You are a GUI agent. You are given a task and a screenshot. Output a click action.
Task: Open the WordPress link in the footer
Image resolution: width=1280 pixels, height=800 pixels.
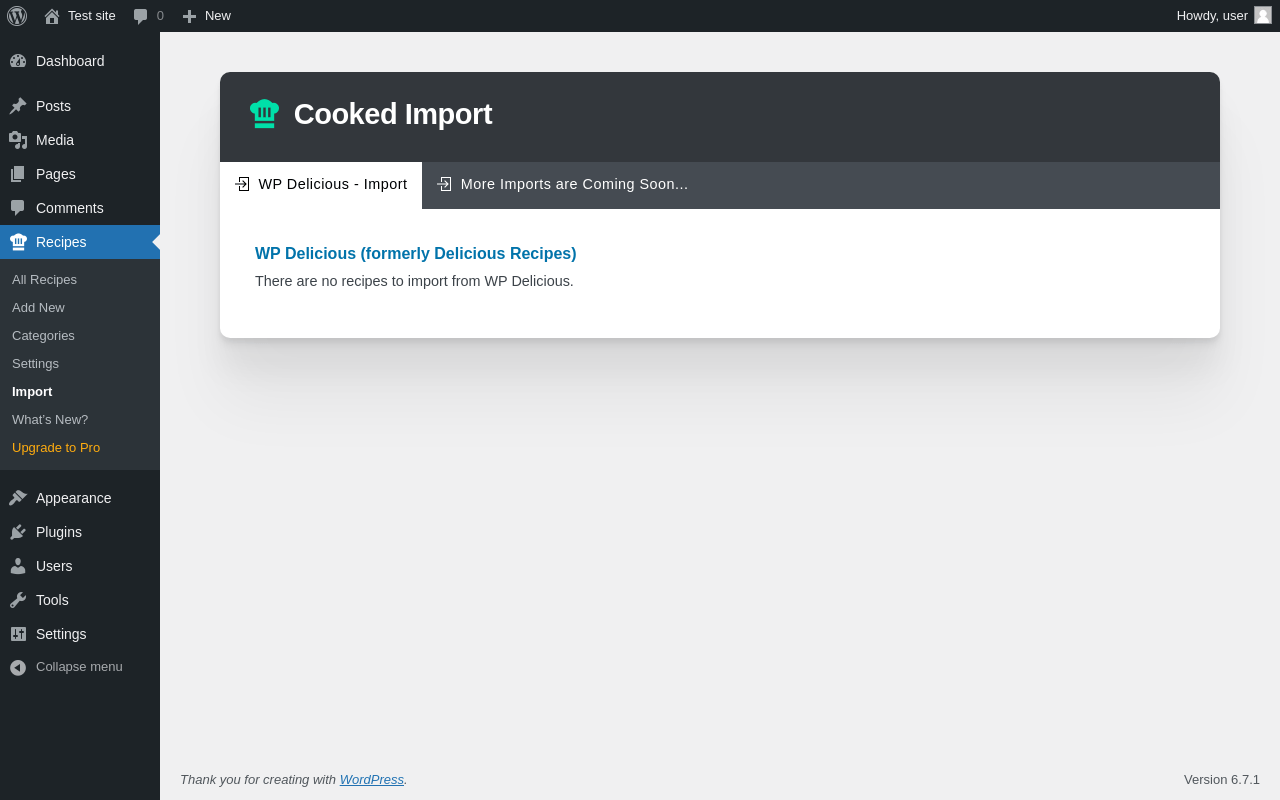(371, 780)
